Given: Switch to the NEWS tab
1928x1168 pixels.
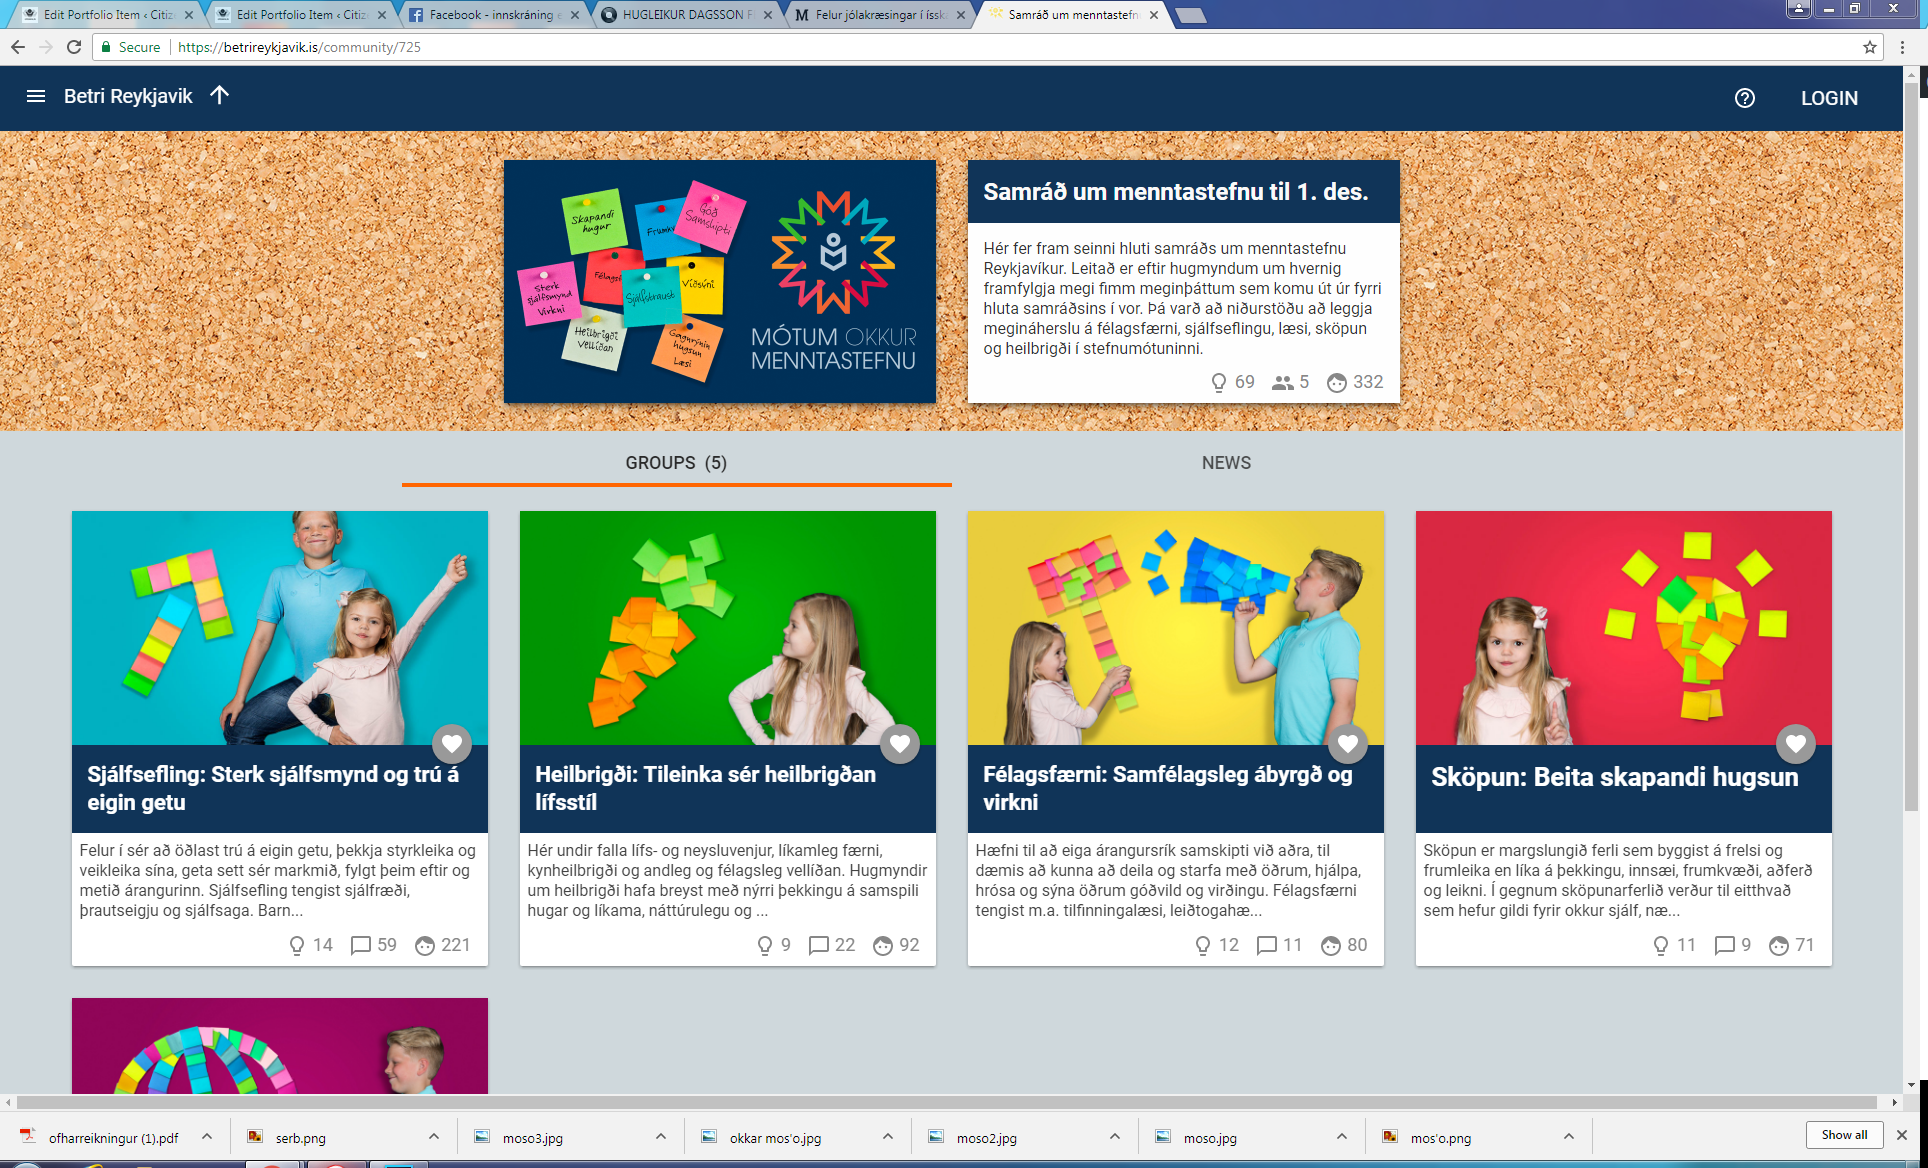Looking at the screenshot, I should pyautogui.click(x=1226, y=463).
